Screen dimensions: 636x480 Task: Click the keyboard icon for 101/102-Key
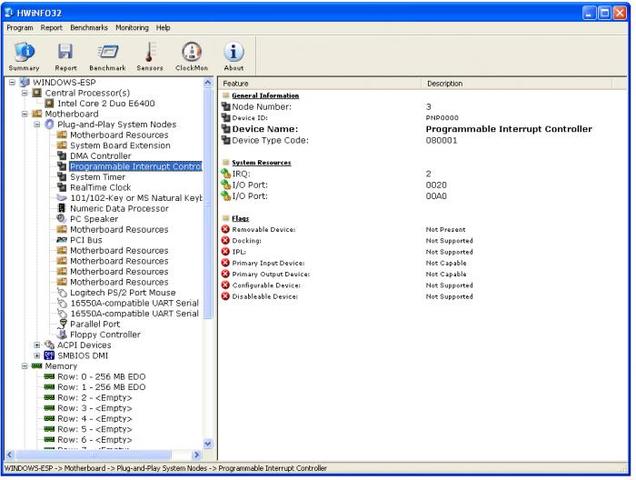(x=62, y=198)
